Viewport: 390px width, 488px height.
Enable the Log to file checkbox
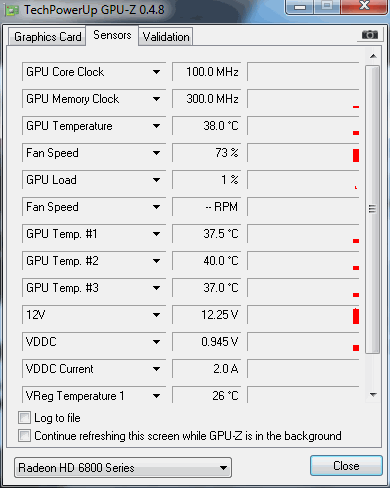tap(24, 417)
